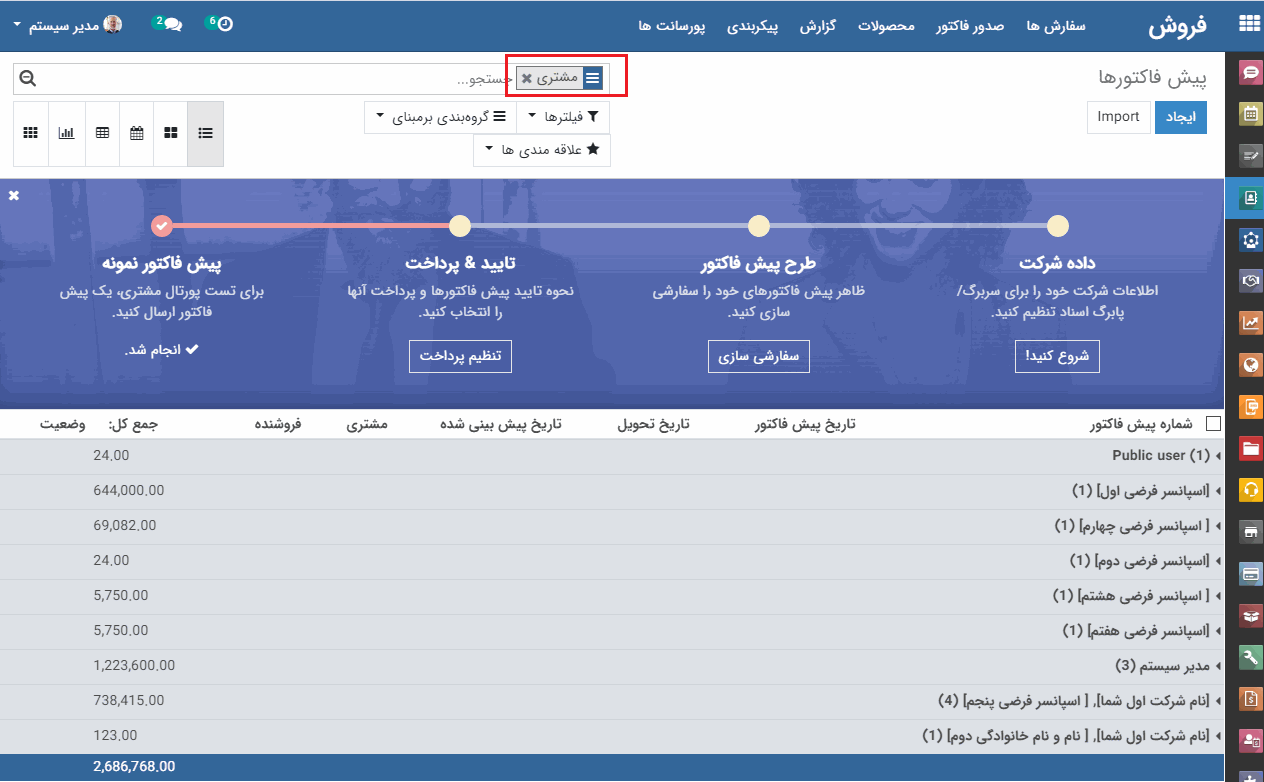1264x782 pixels.
Task: Click the شروع کنید! button
Action: (x=1057, y=356)
